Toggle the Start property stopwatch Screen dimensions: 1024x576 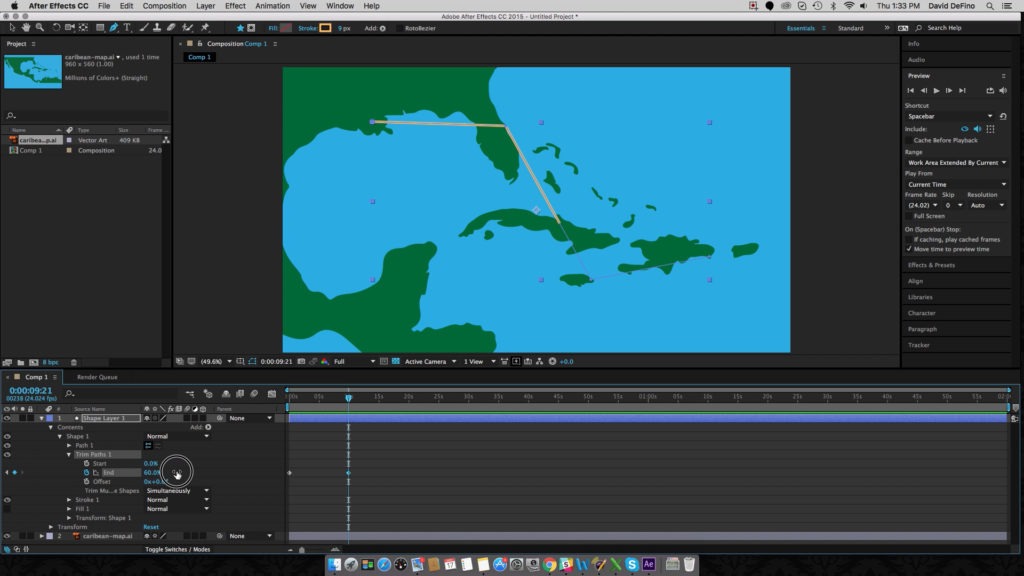point(86,463)
